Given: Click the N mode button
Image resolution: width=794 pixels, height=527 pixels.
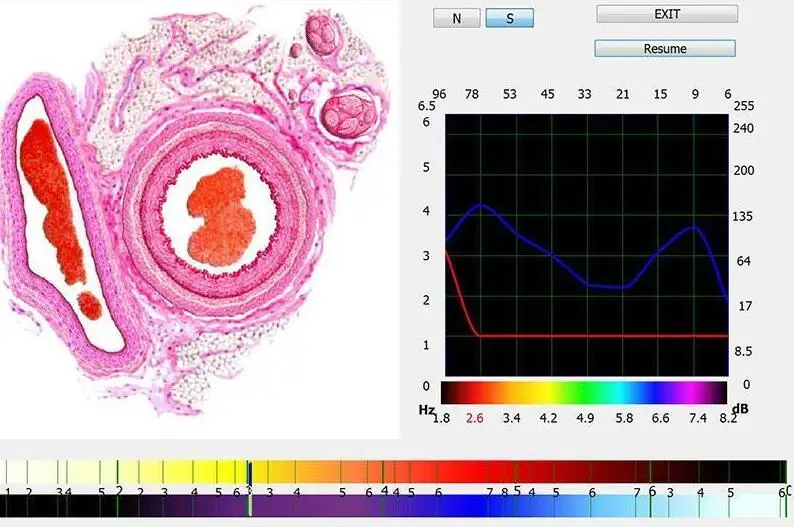Looking at the screenshot, I should coord(457,18).
